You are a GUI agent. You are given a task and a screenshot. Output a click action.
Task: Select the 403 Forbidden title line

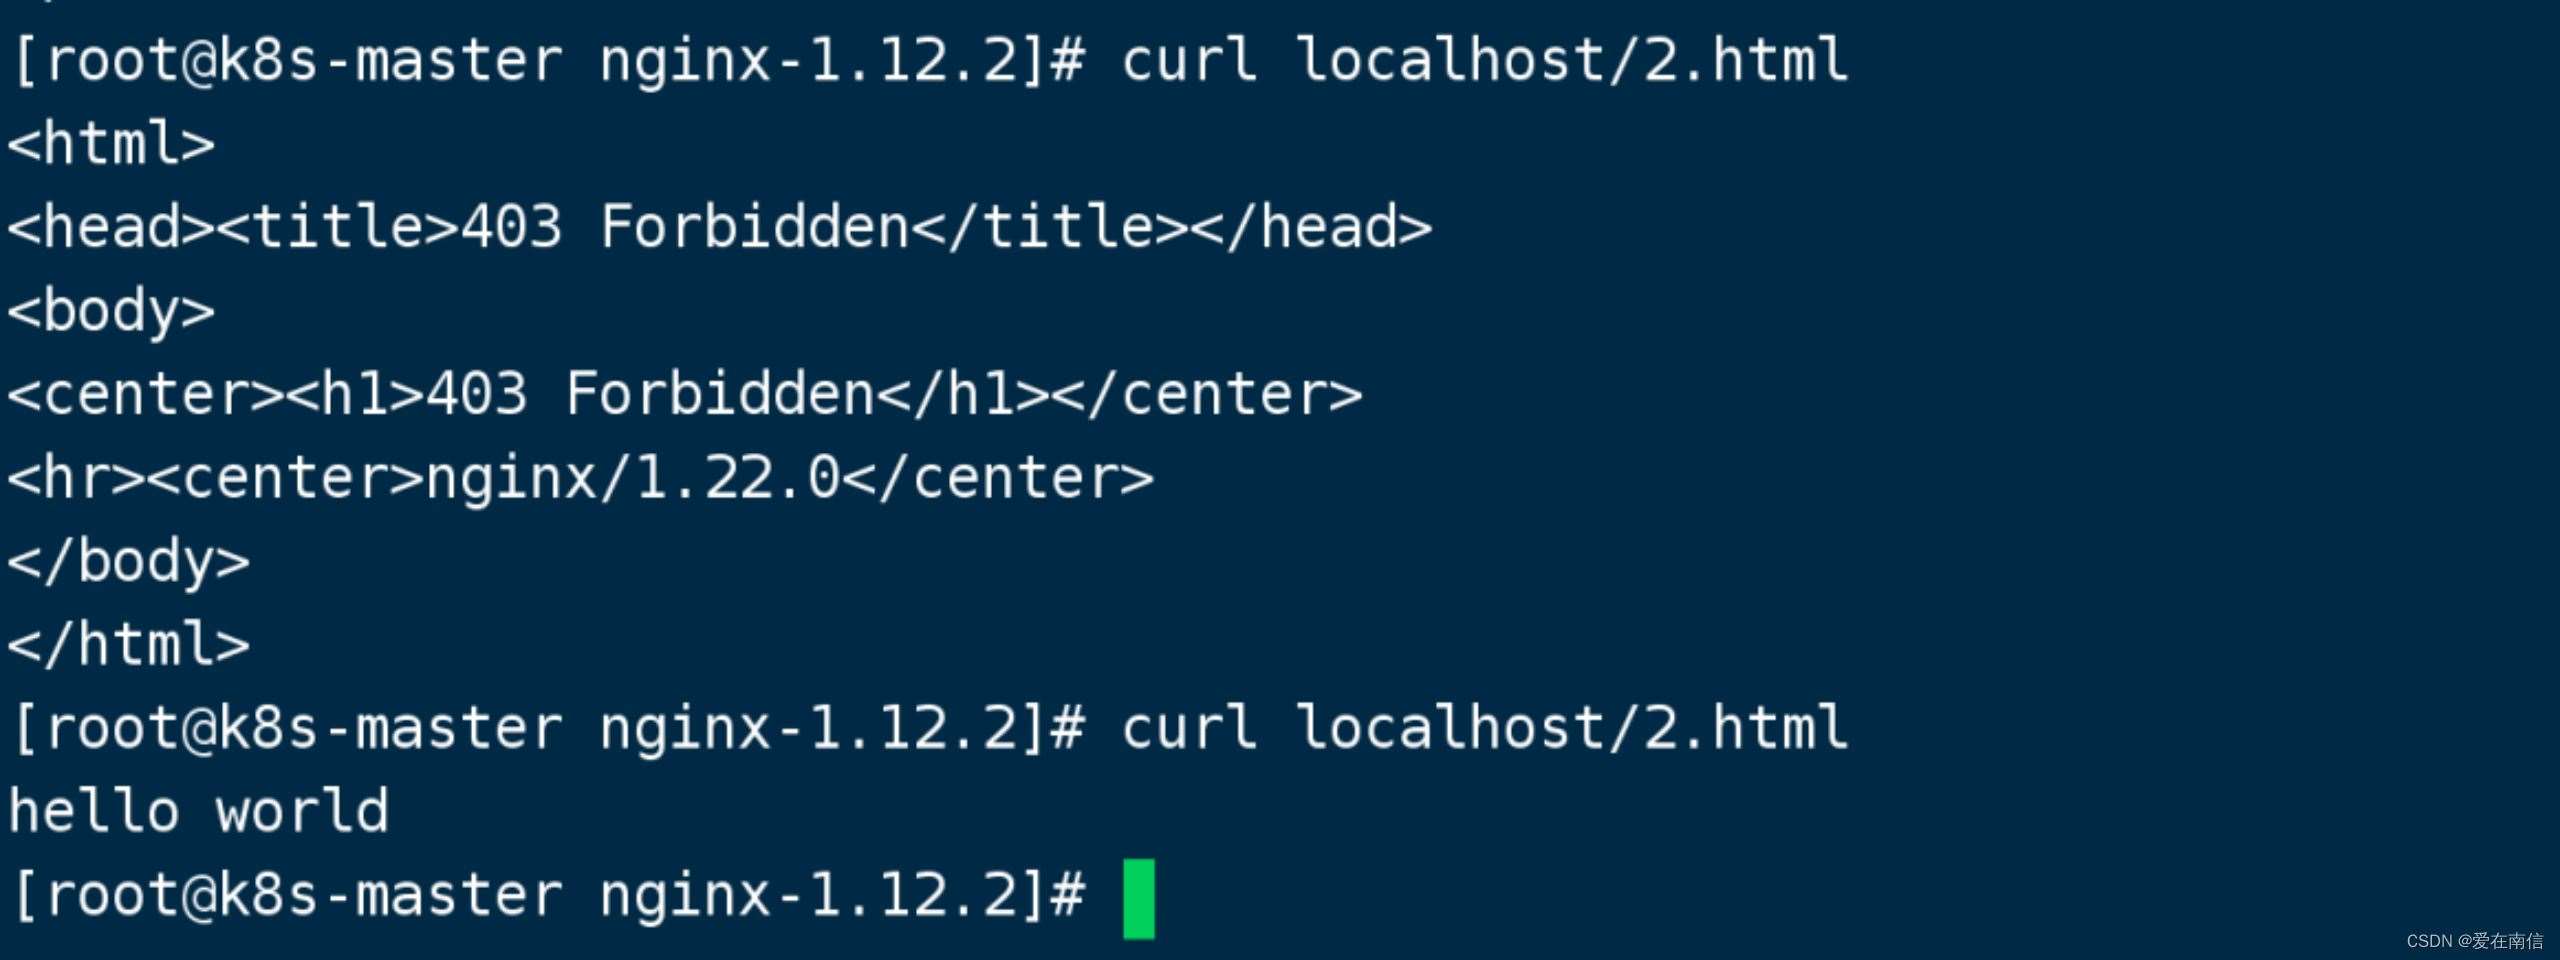click(x=720, y=227)
